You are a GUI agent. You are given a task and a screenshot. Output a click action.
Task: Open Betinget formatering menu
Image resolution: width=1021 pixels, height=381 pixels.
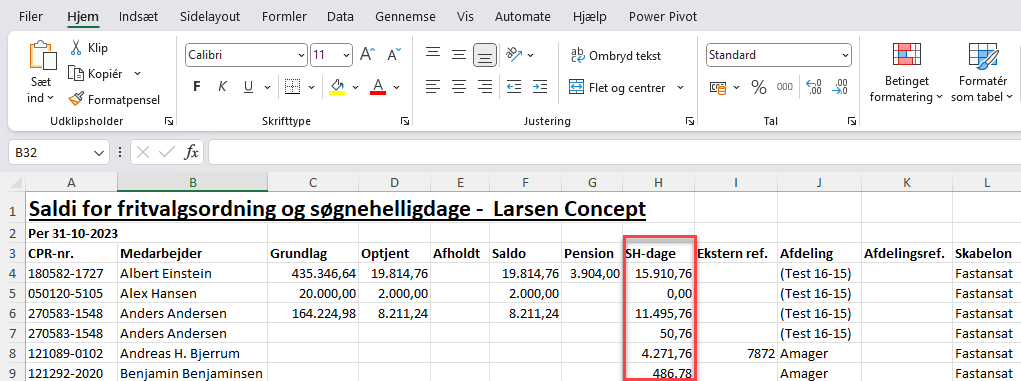point(906,72)
